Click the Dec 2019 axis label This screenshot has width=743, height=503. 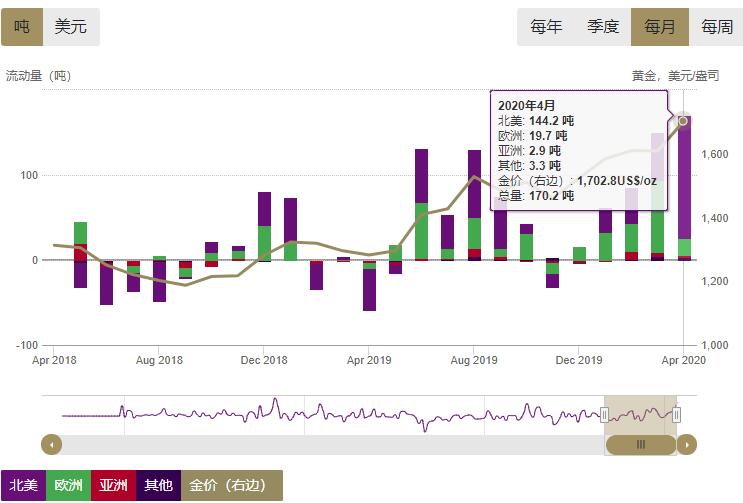click(x=579, y=360)
